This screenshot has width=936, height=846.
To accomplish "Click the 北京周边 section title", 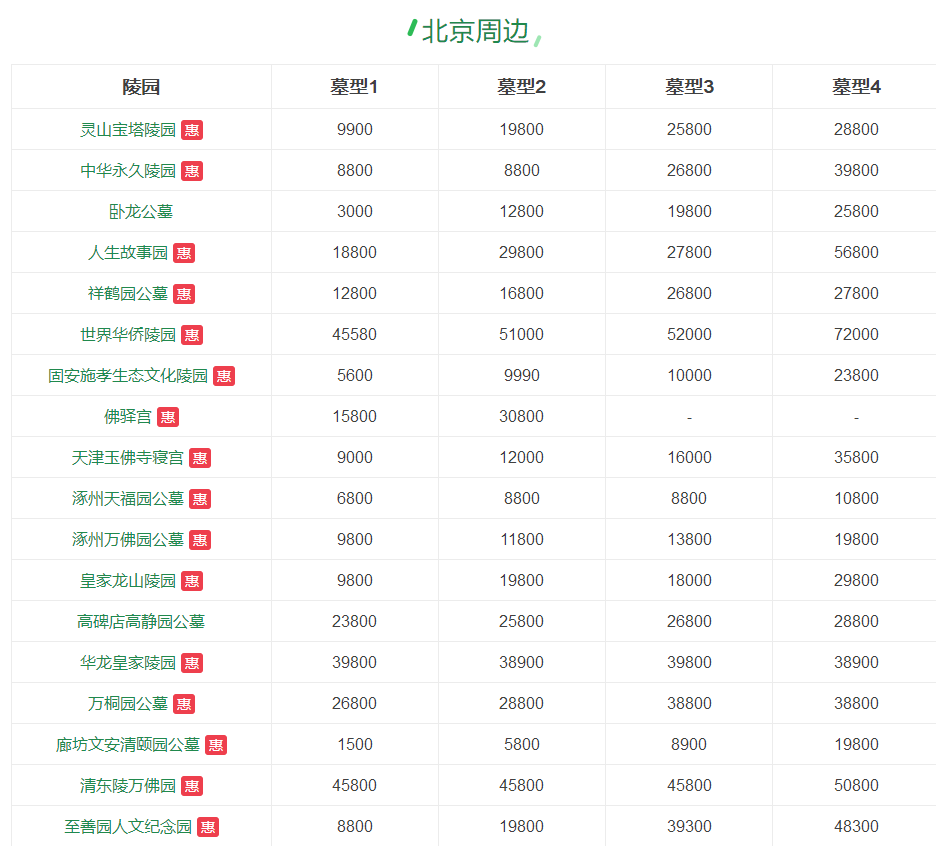I will (x=475, y=31).
